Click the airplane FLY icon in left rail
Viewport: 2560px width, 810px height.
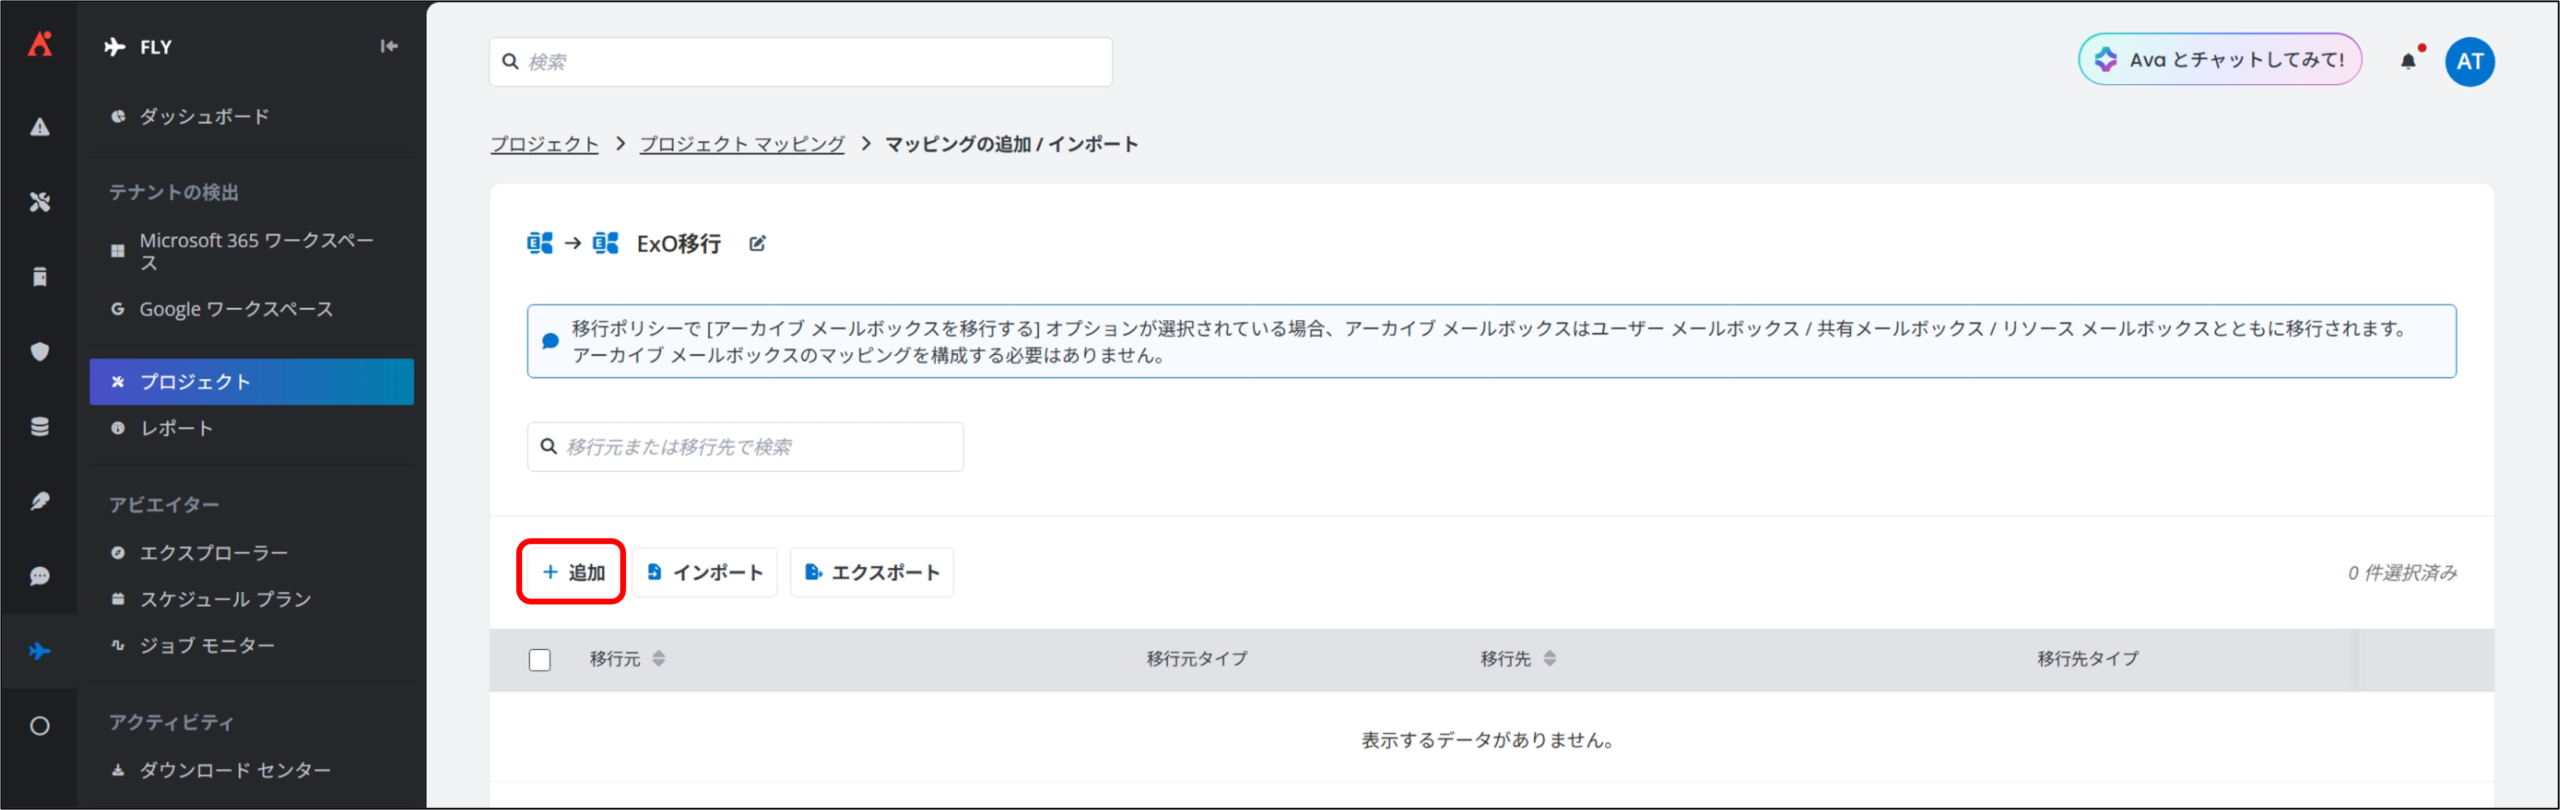click(40, 651)
